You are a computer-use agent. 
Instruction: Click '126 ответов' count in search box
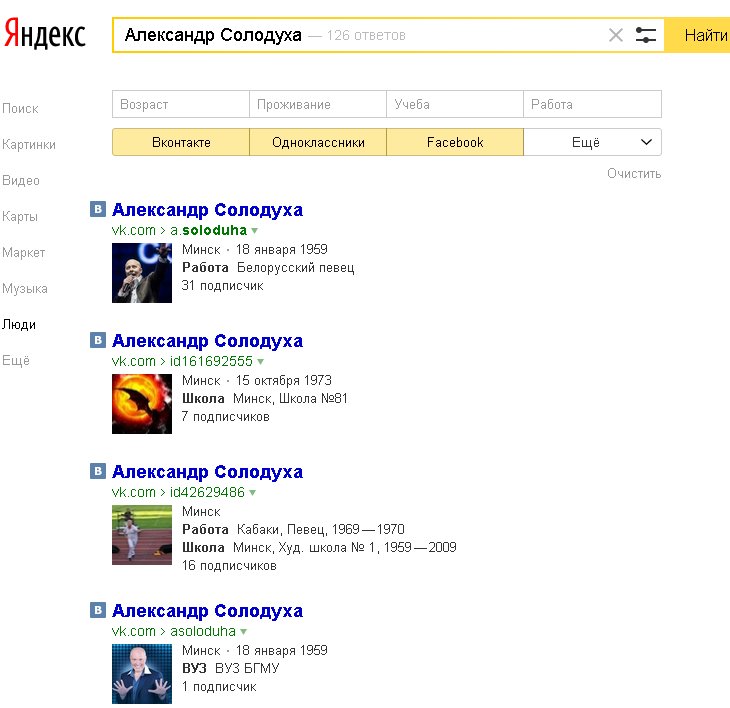pos(366,35)
